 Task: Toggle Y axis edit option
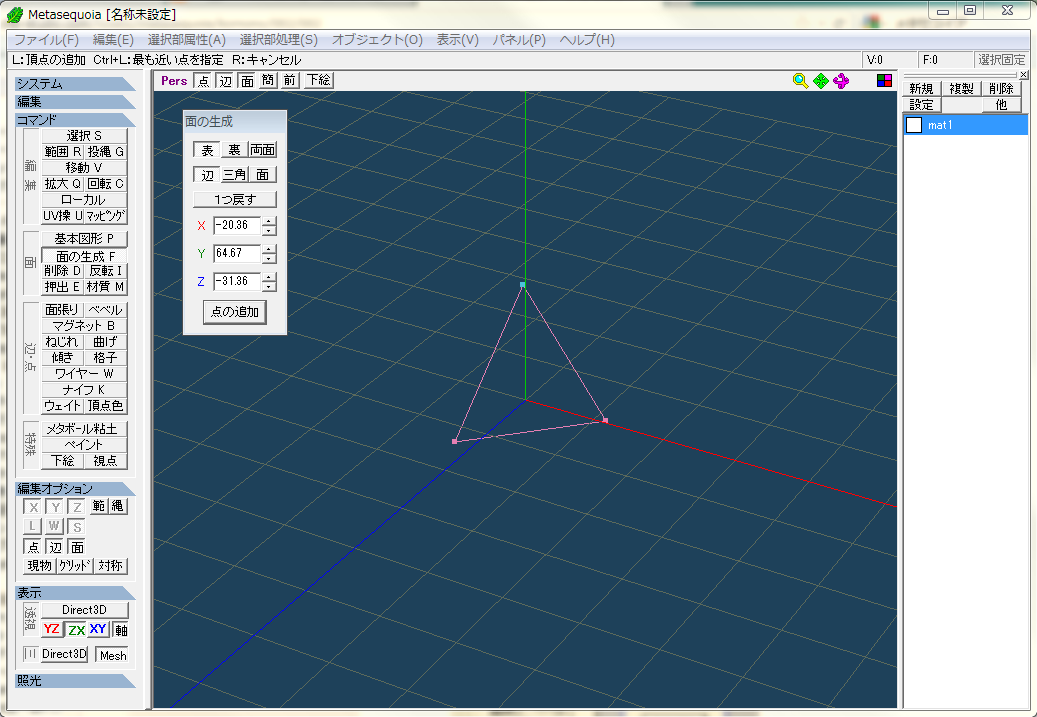tap(55, 507)
